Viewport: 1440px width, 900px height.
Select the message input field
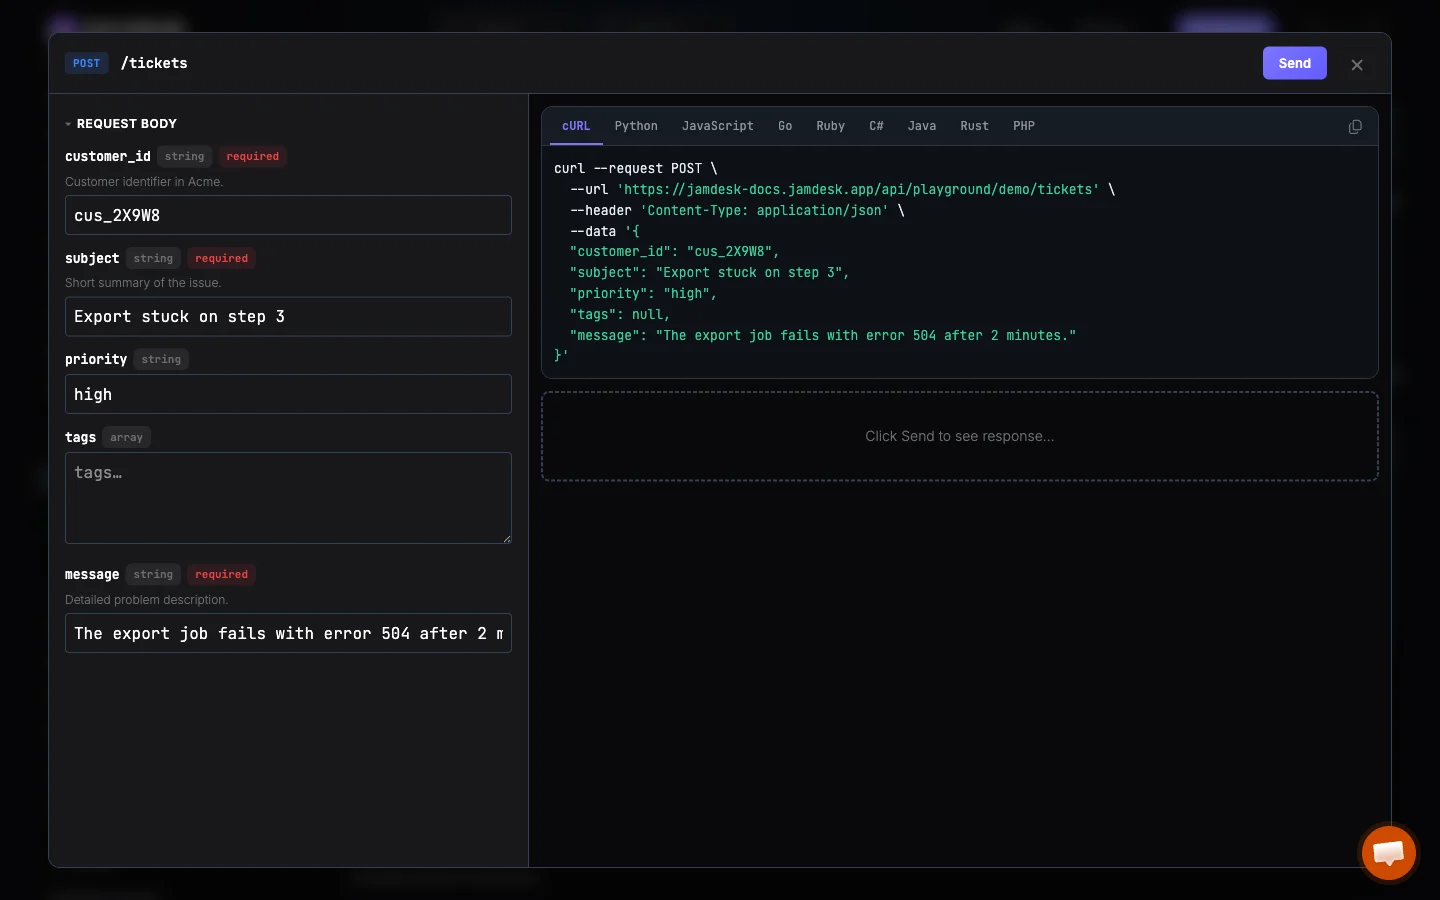(x=288, y=633)
